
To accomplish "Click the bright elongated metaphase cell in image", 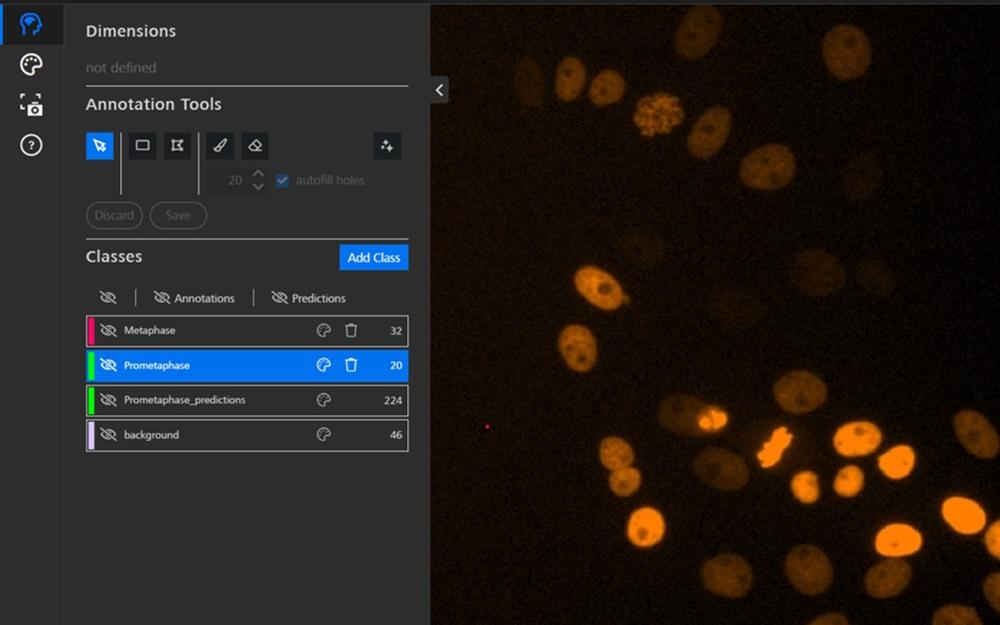I will click(x=774, y=446).
